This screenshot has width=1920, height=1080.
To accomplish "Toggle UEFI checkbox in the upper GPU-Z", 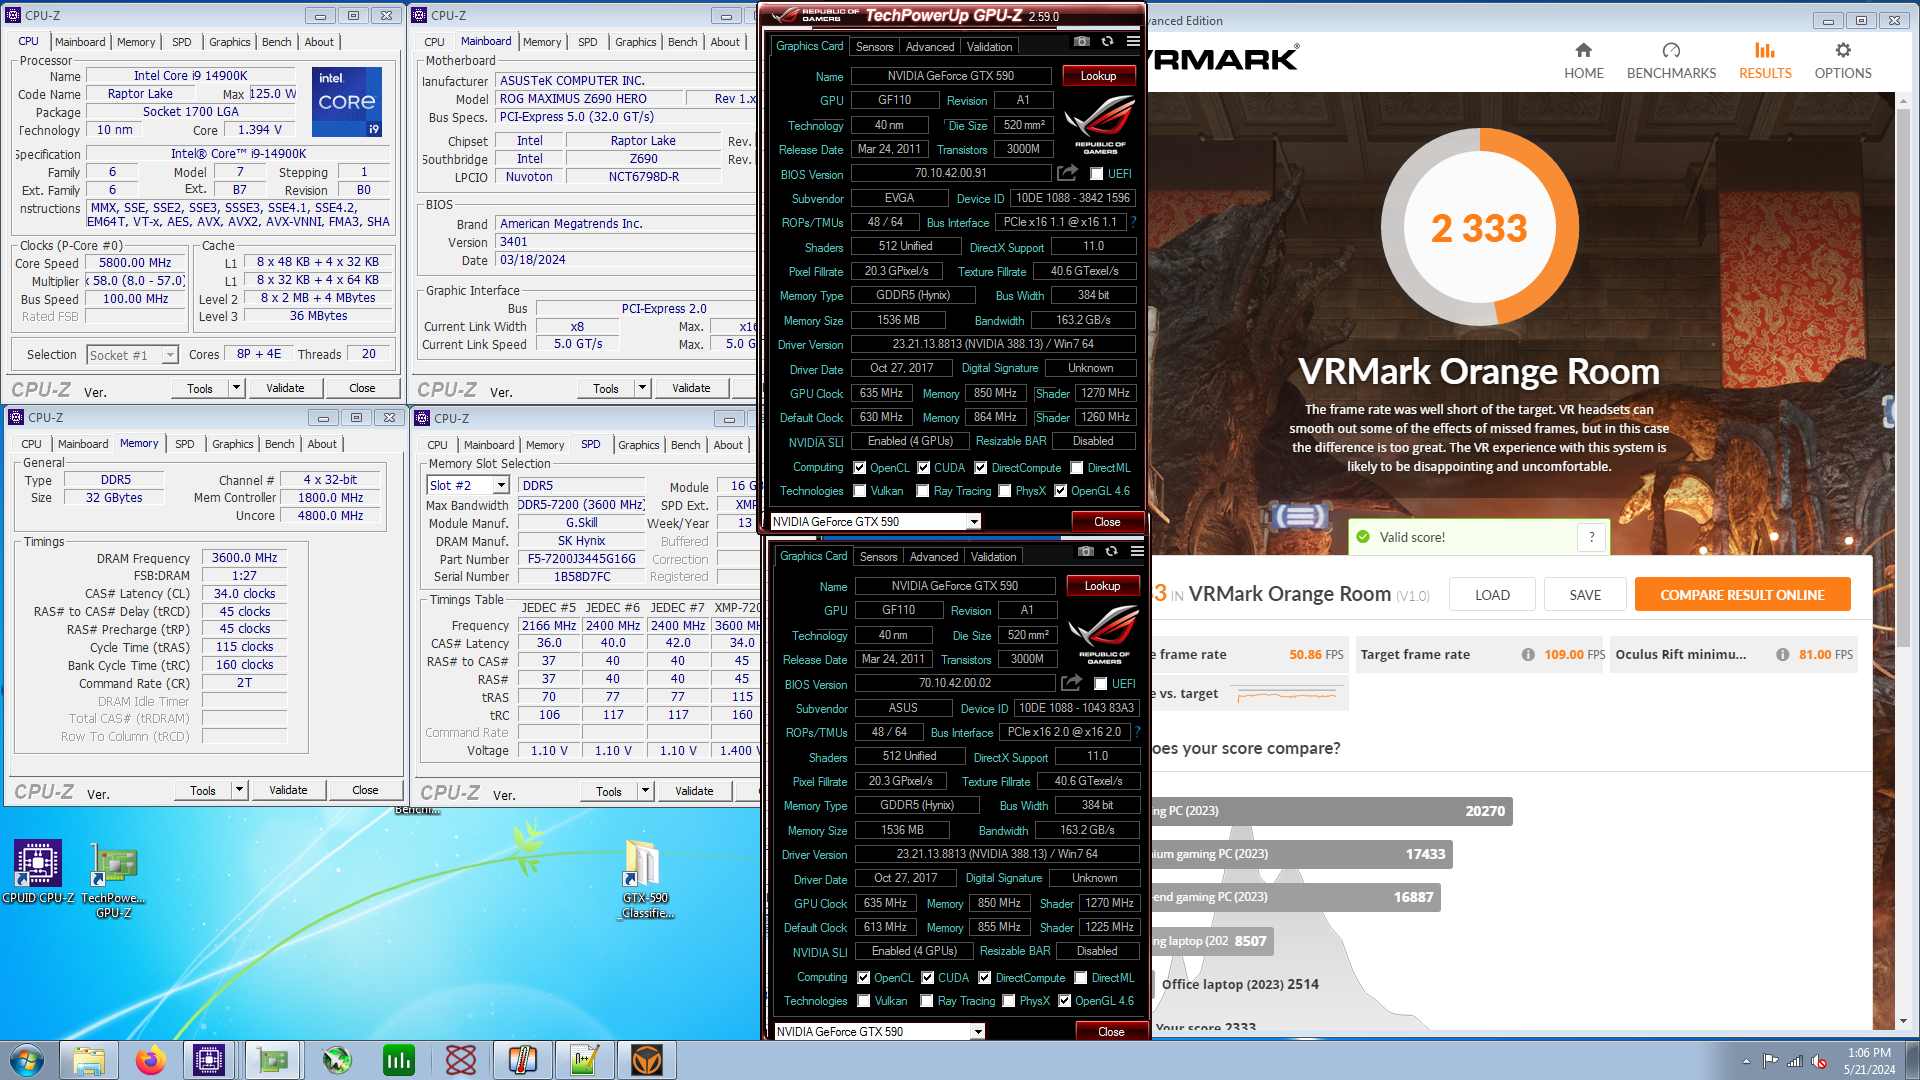I will 1097,174.
